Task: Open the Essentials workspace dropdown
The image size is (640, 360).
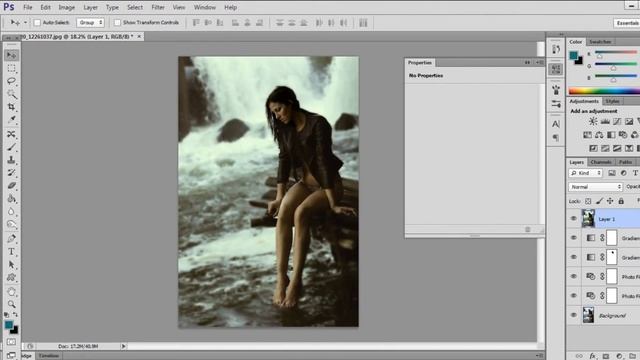Action: pyautogui.click(x=627, y=23)
